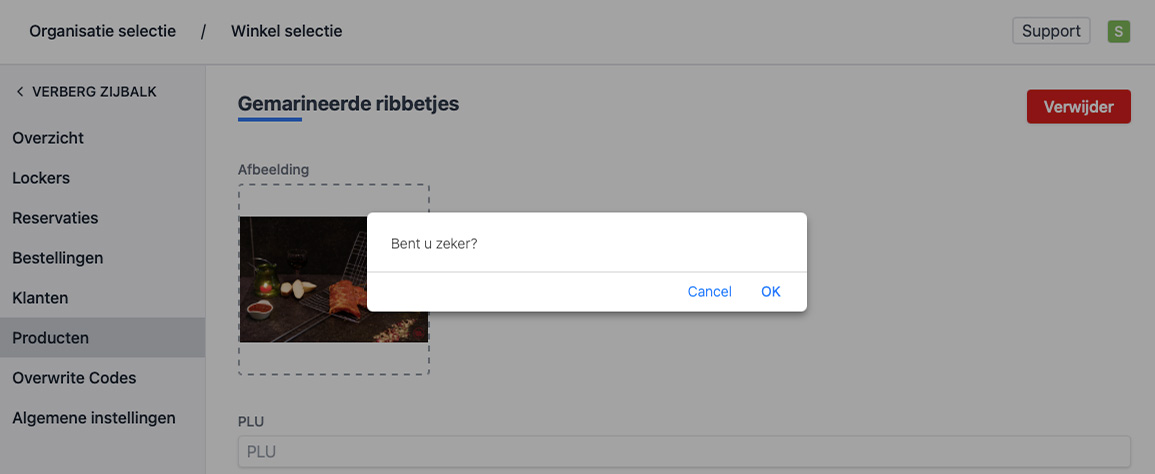1155x474 pixels.
Task: Open Bestellingen from the sidebar
Action: coord(58,258)
